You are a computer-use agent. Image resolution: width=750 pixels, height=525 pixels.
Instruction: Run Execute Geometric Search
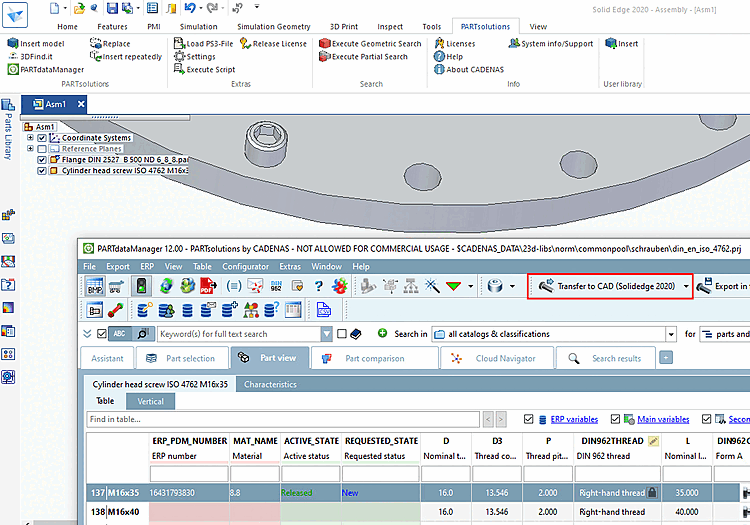pyautogui.click(x=325, y=44)
